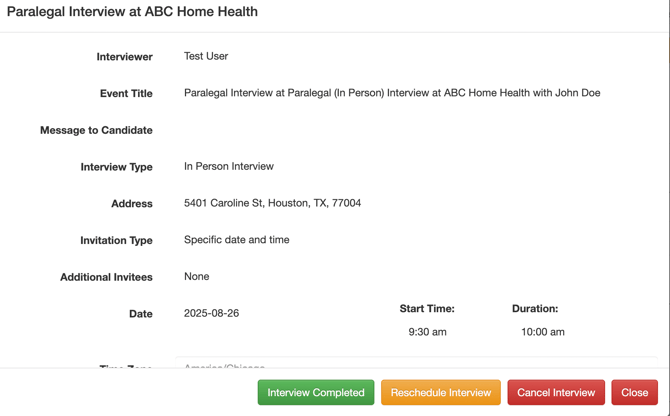Click the Interview Completed button

tap(316, 393)
